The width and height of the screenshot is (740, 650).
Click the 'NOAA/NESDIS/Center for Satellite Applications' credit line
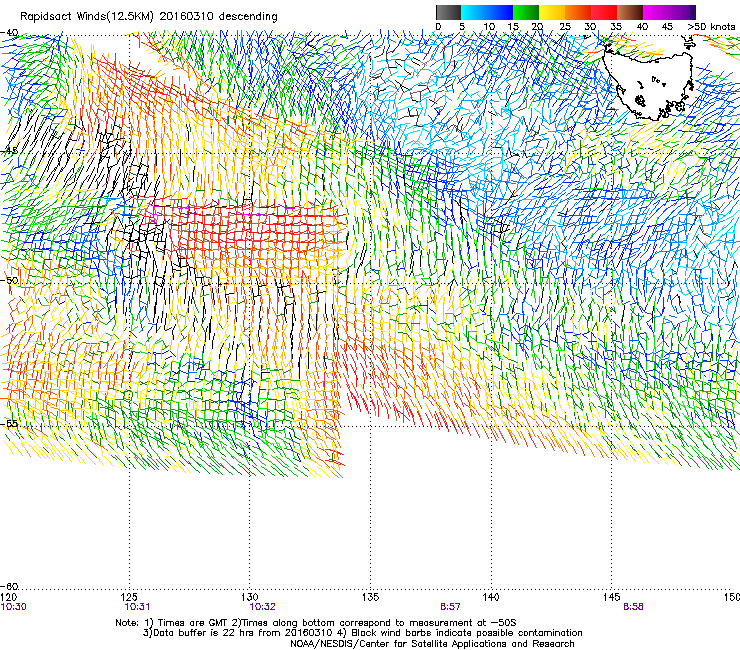432,644
